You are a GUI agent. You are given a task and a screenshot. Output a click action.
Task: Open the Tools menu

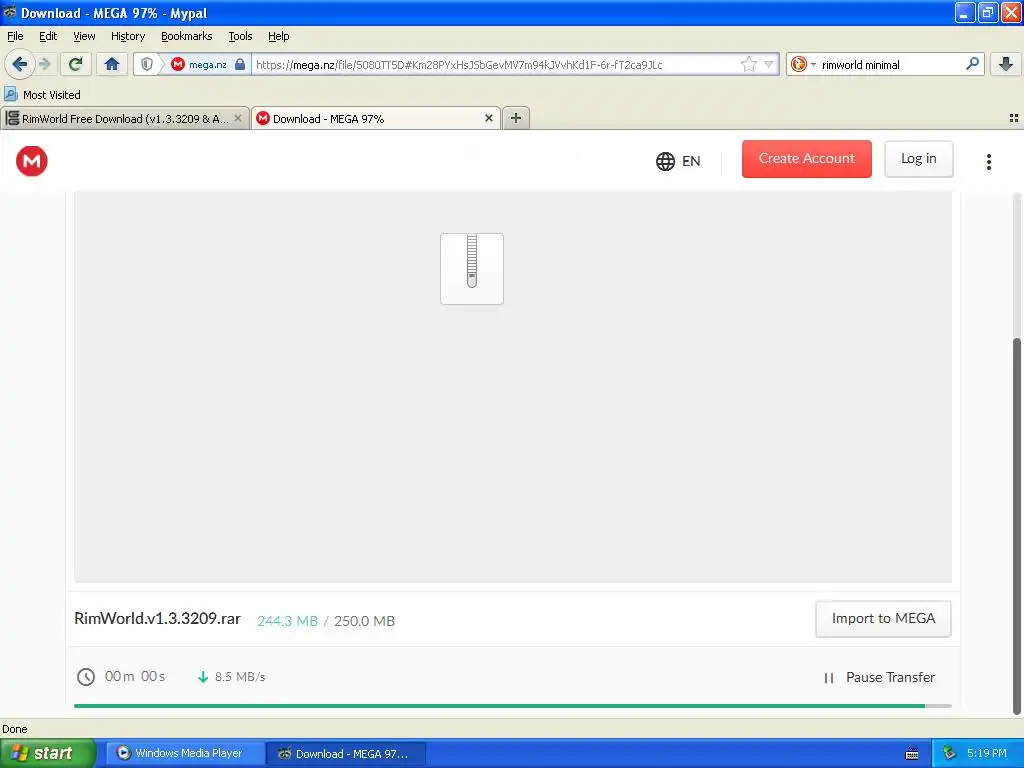click(x=240, y=36)
